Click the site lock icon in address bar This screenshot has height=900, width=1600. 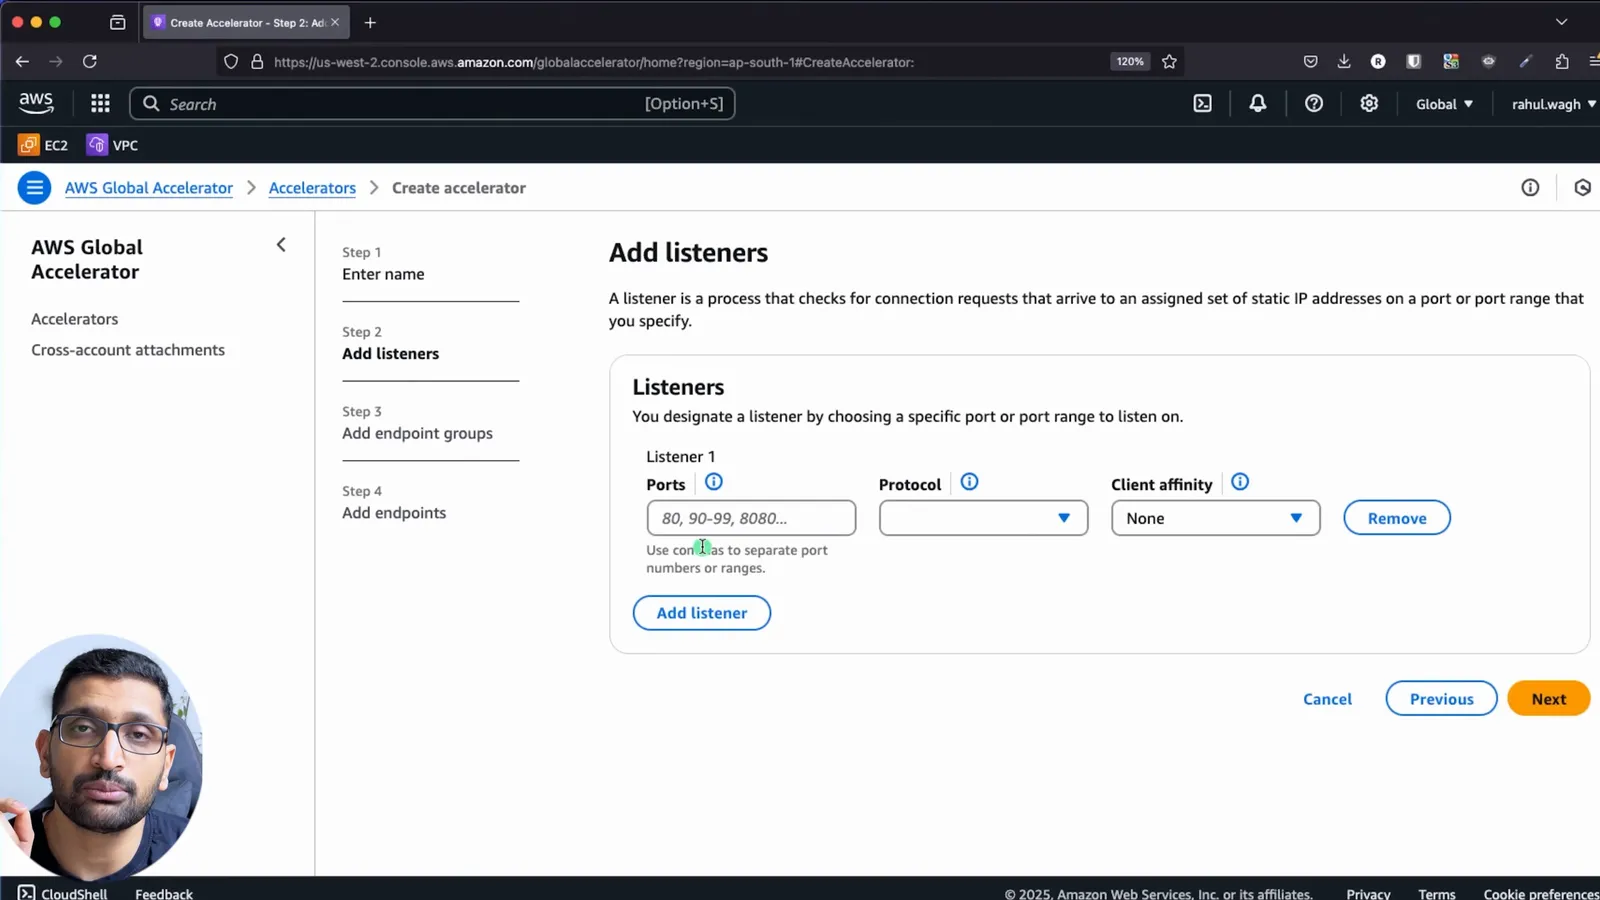(x=257, y=61)
